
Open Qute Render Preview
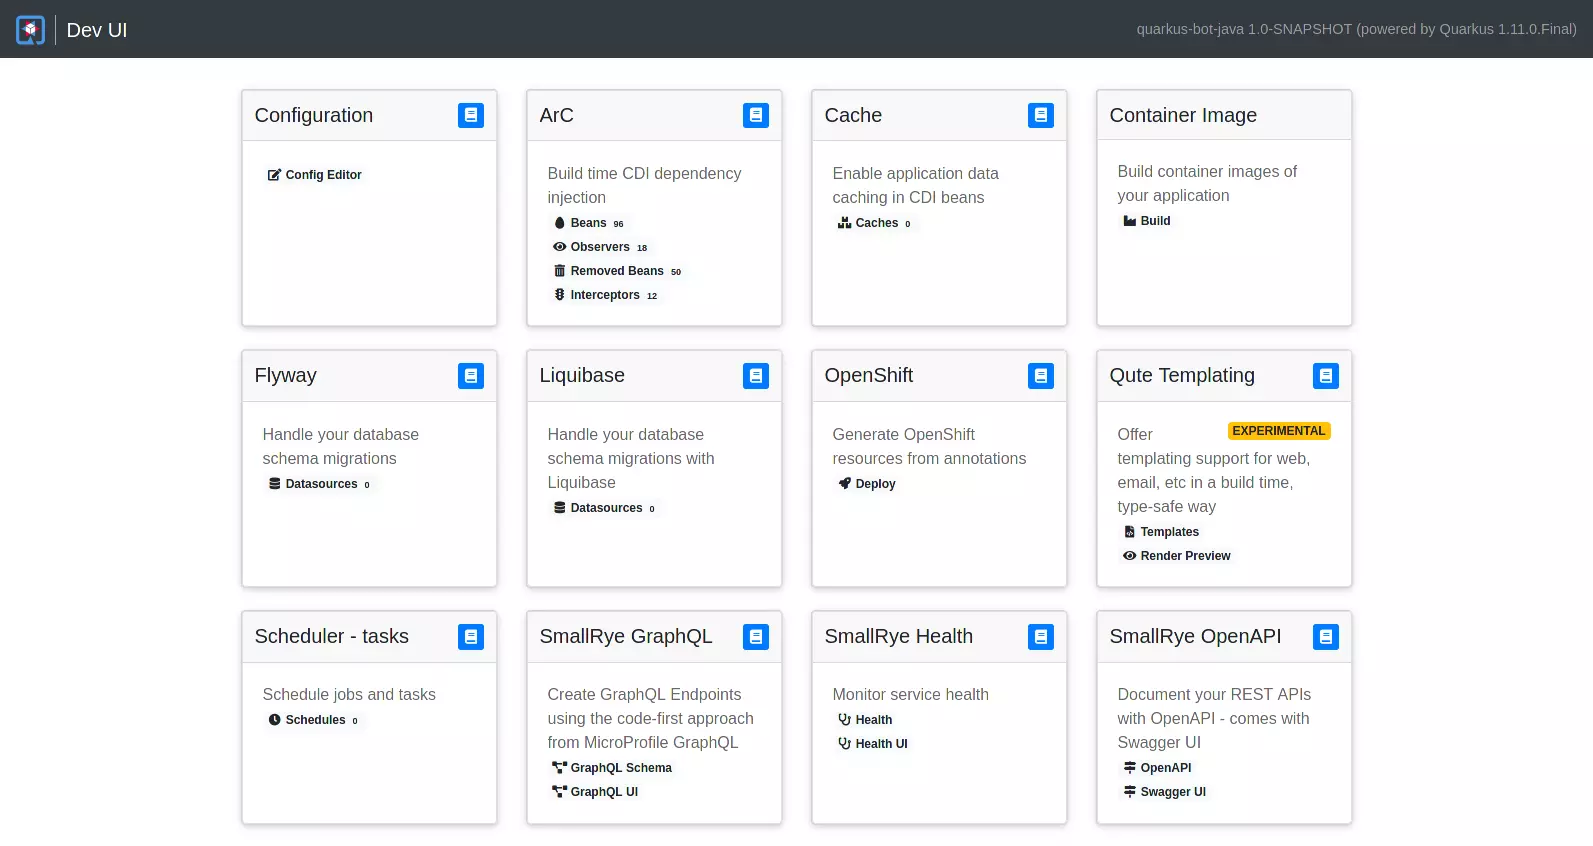1184,556
